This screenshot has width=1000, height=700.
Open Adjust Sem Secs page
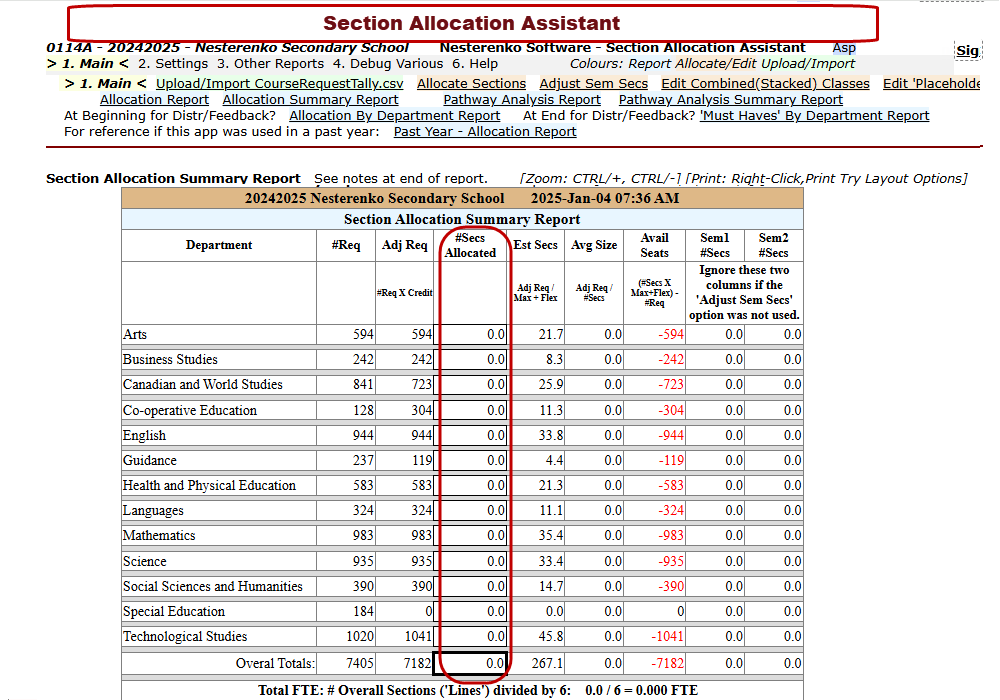pyautogui.click(x=593, y=84)
